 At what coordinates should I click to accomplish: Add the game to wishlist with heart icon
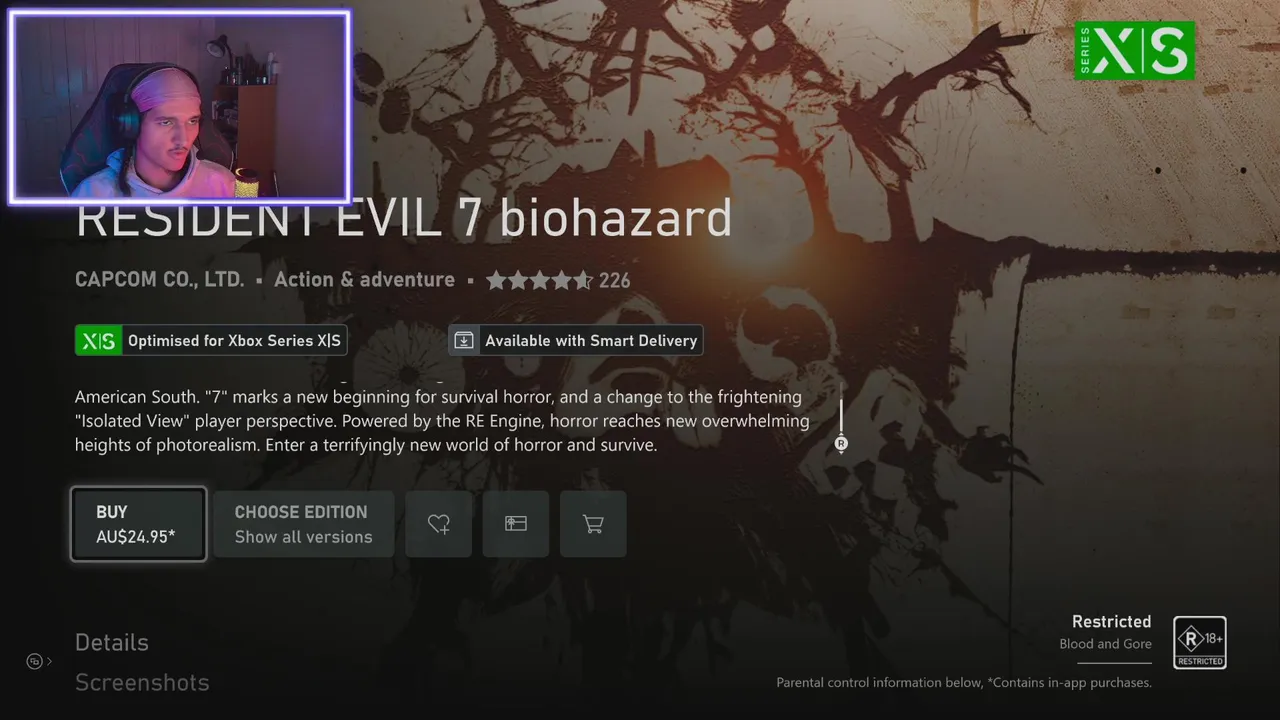click(x=438, y=524)
